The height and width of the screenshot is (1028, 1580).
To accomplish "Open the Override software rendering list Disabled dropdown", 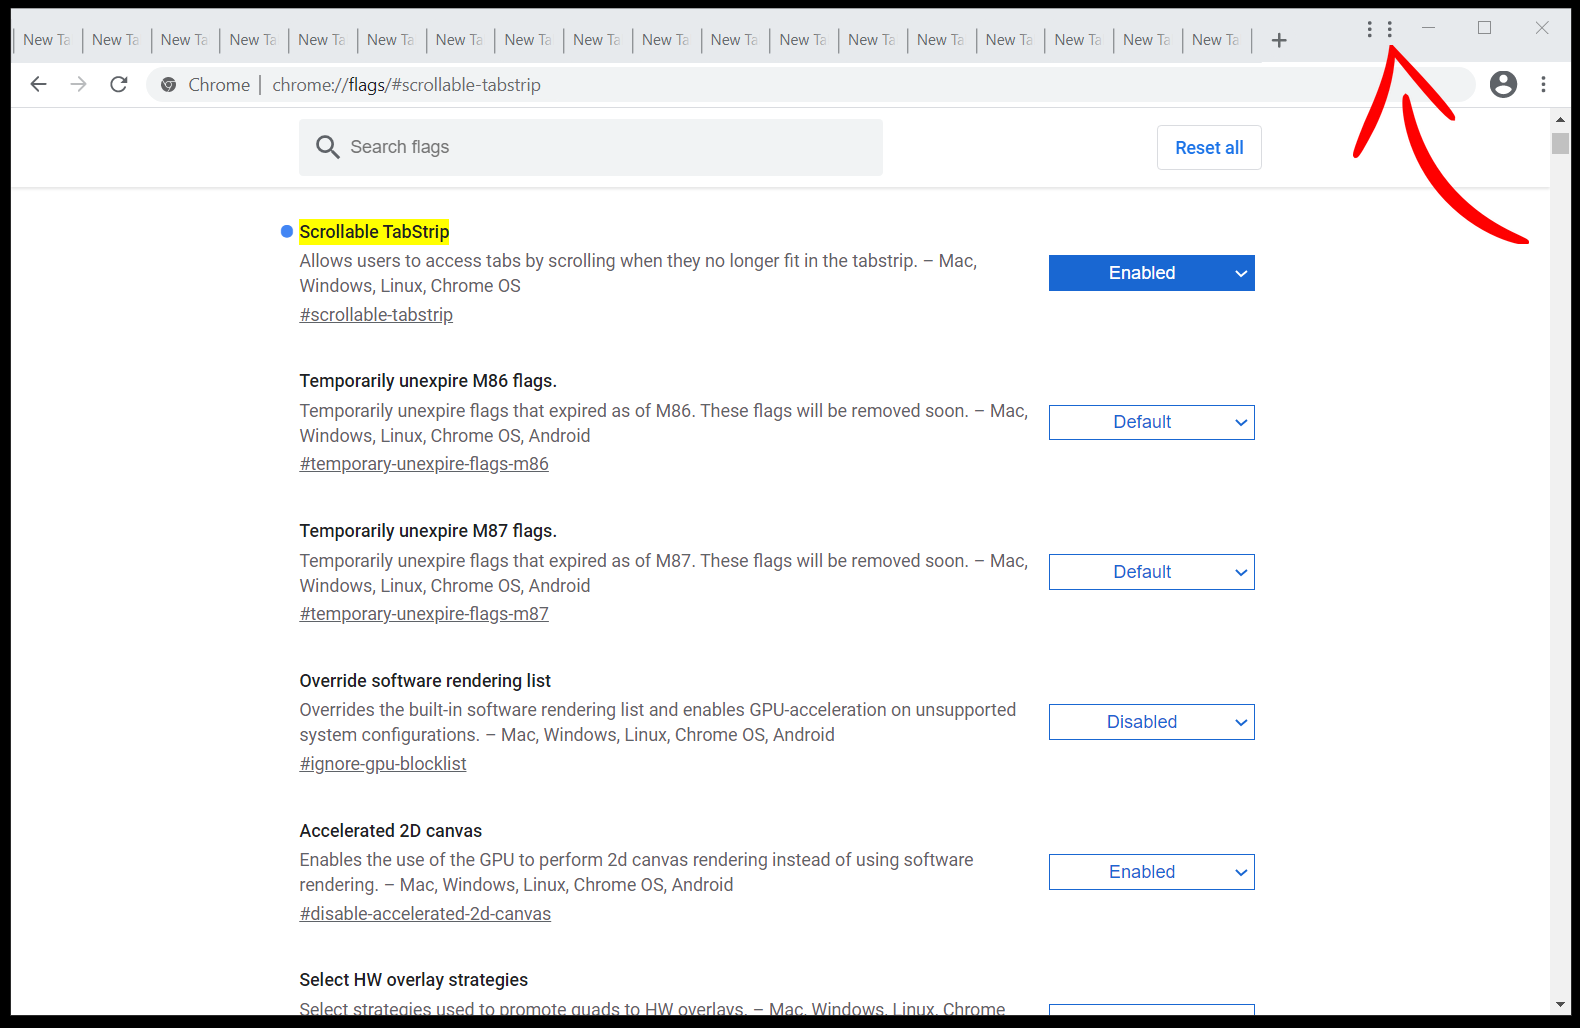I will tap(1151, 722).
